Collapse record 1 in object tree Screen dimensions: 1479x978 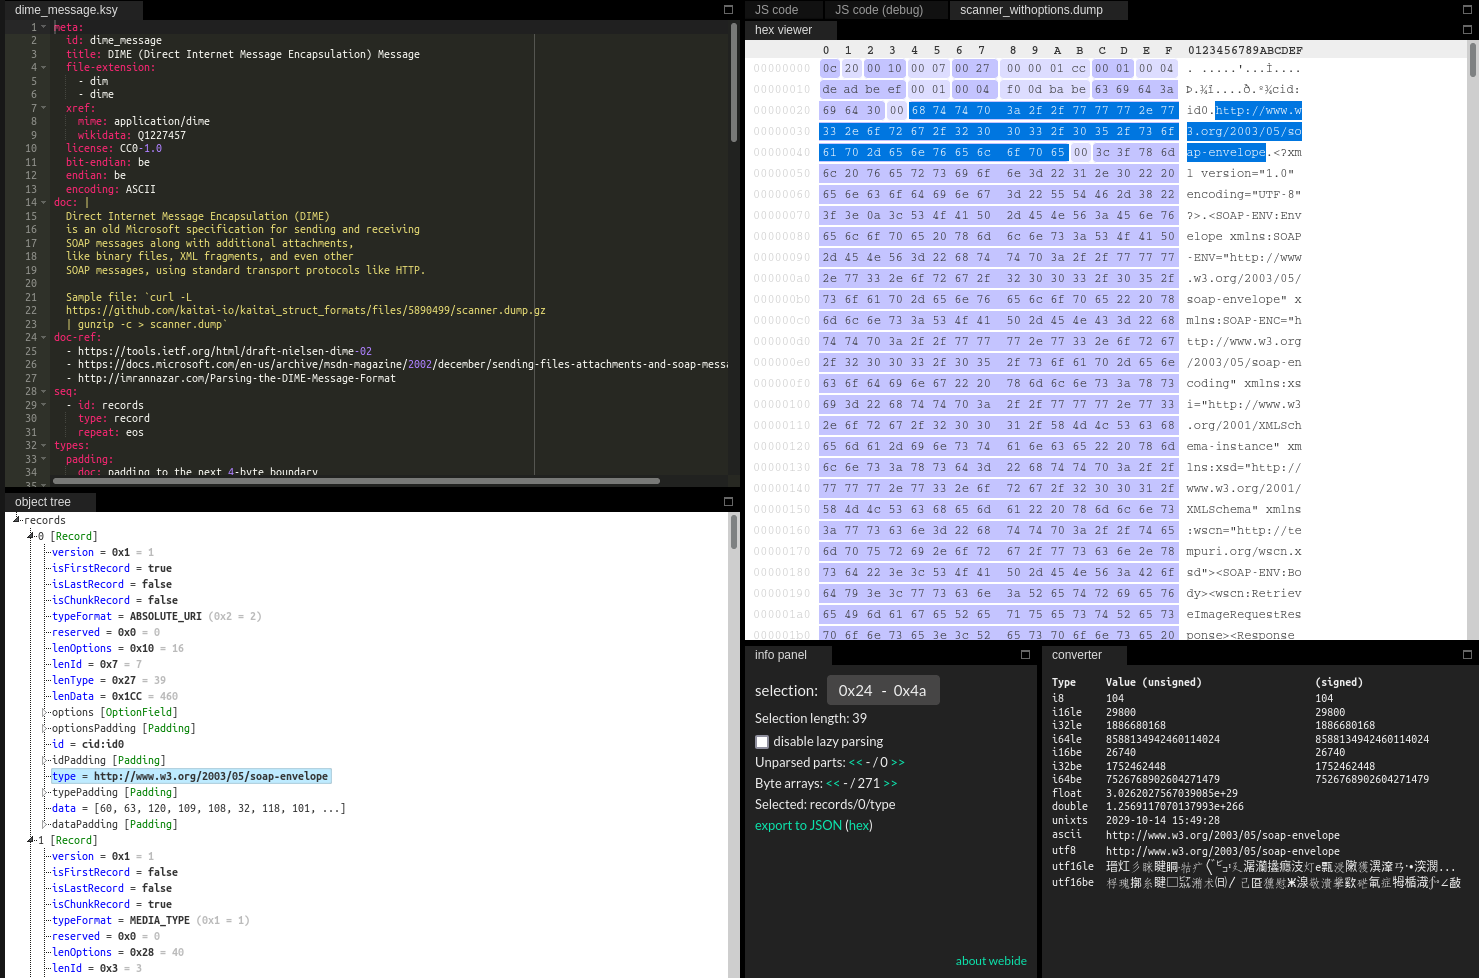[x=30, y=840]
